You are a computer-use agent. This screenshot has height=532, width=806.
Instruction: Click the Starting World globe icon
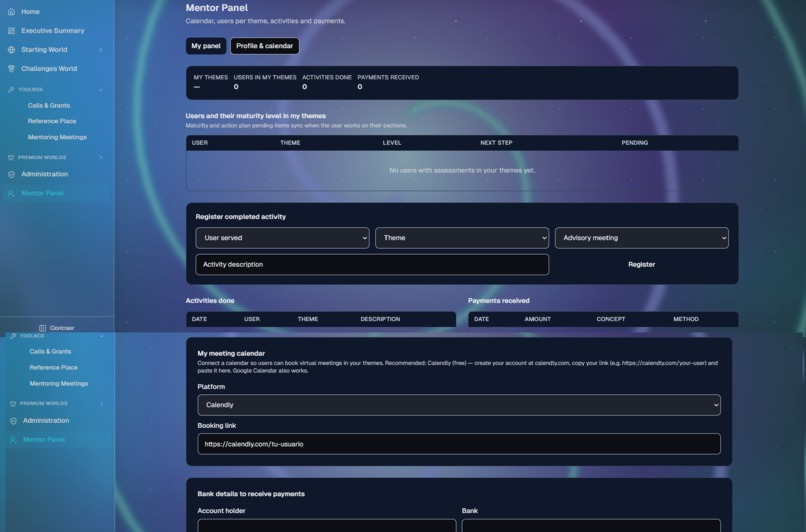[x=11, y=50]
